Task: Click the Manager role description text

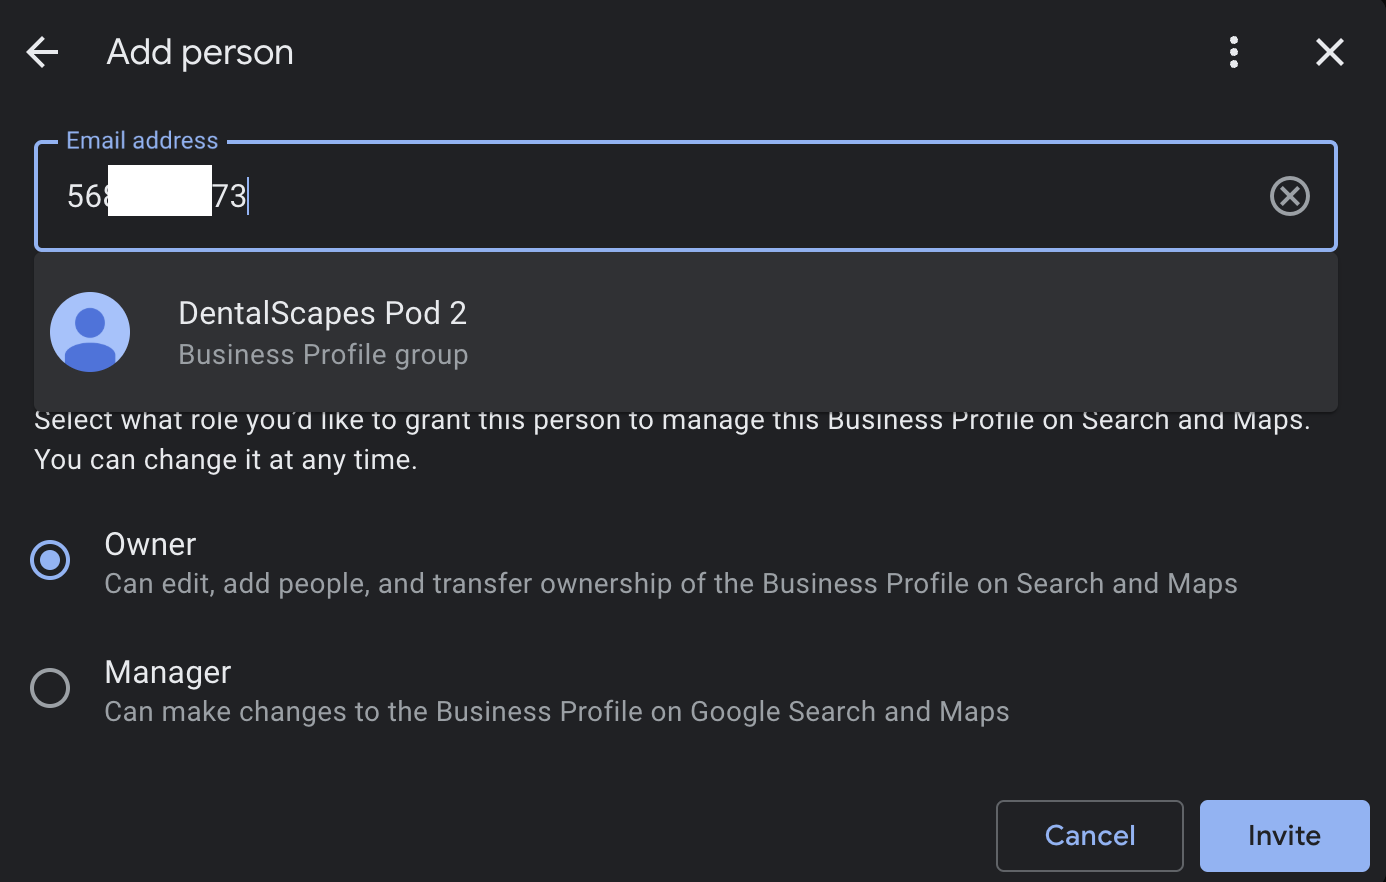Action: [556, 712]
